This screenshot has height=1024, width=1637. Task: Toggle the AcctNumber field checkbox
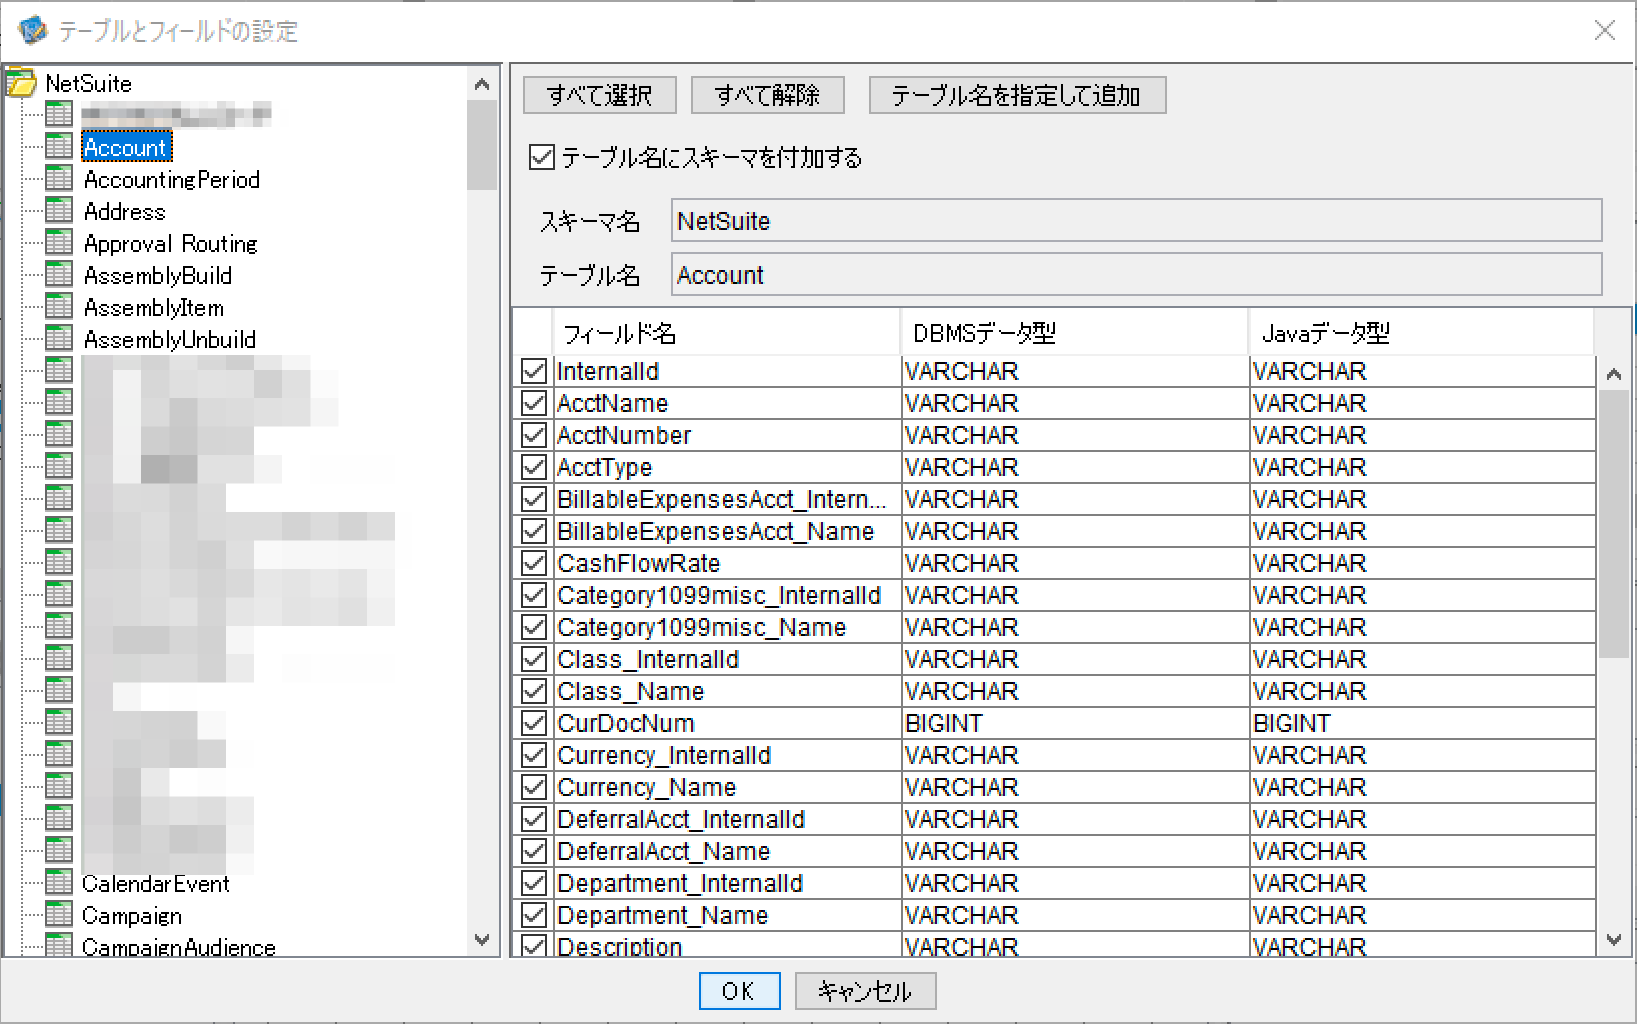tap(534, 435)
